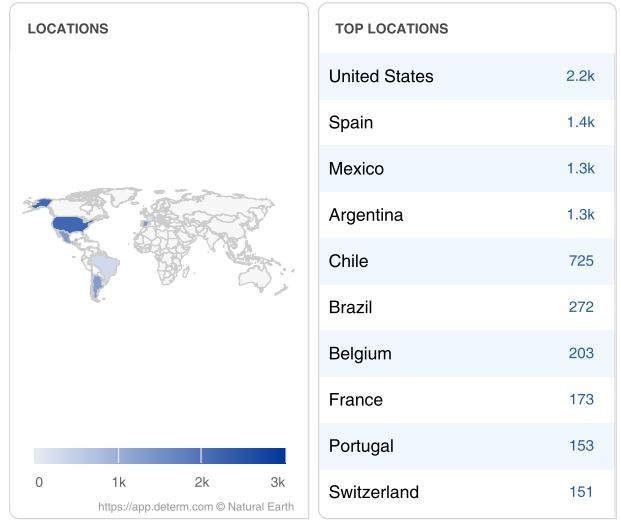621x525 pixels.
Task: Select the Belgium row
Action: click(x=467, y=354)
